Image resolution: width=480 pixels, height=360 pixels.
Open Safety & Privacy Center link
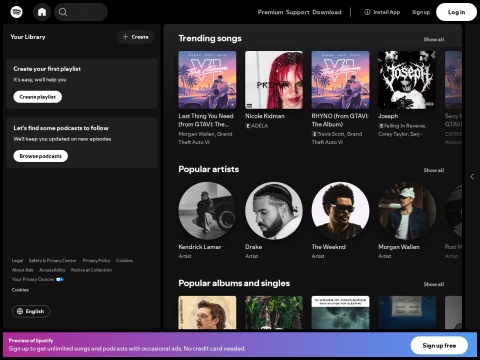pyautogui.click(x=53, y=261)
